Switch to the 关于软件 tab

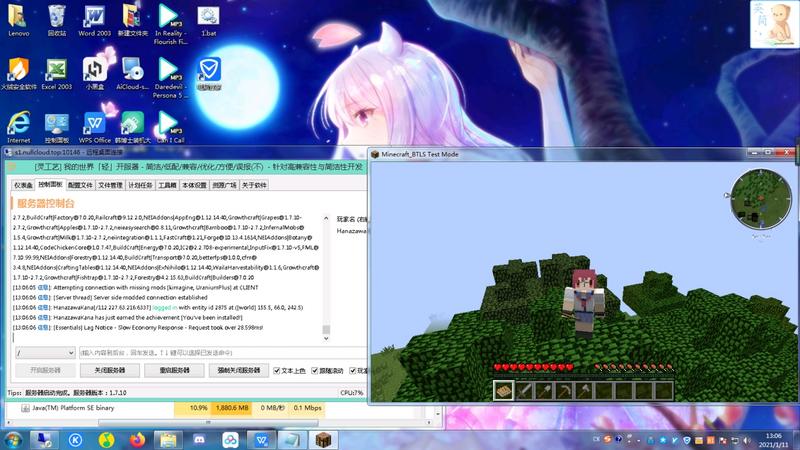tap(254, 185)
